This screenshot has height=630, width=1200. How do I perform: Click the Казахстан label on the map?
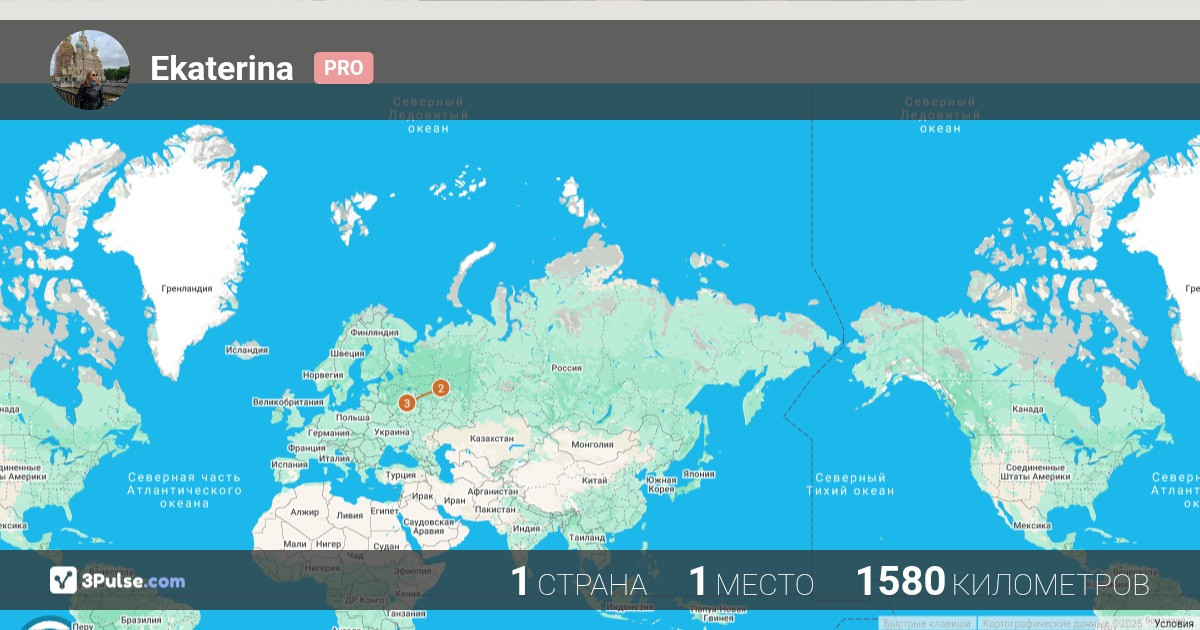(x=491, y=438)
